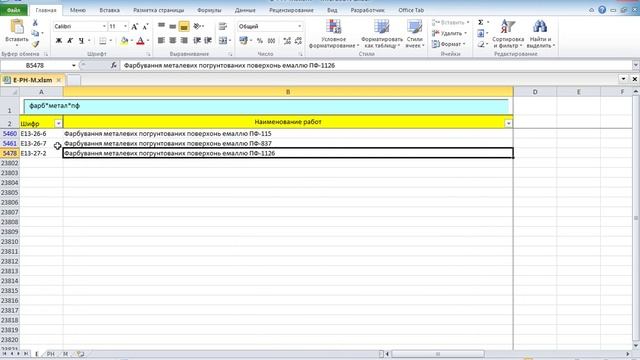Click the wrap text icon
This screenshot has width=640, height=360.
click(x=222, y=27)
